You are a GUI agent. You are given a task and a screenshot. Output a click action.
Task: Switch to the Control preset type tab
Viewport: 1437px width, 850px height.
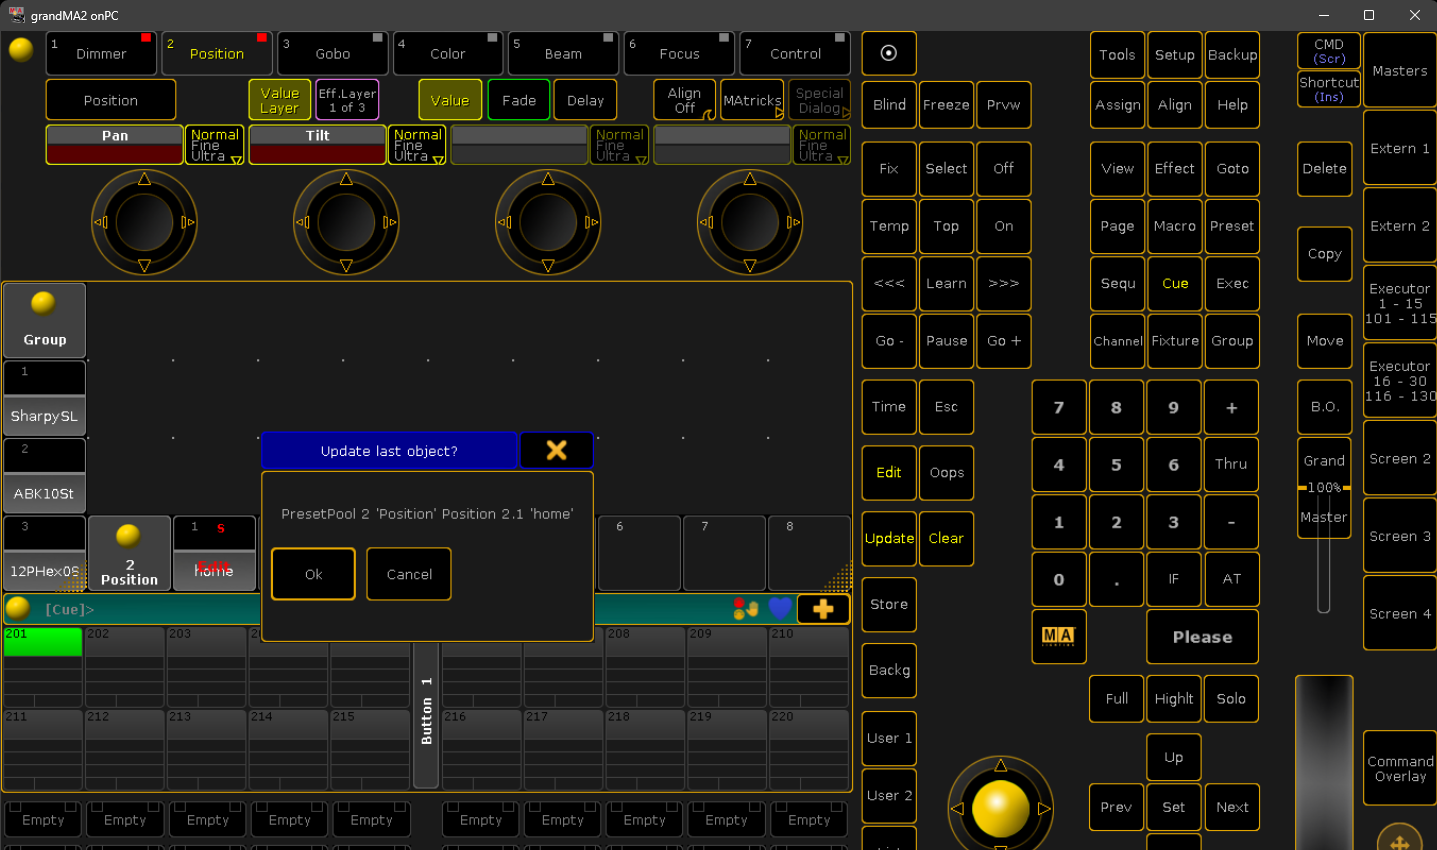coord(795,53)
